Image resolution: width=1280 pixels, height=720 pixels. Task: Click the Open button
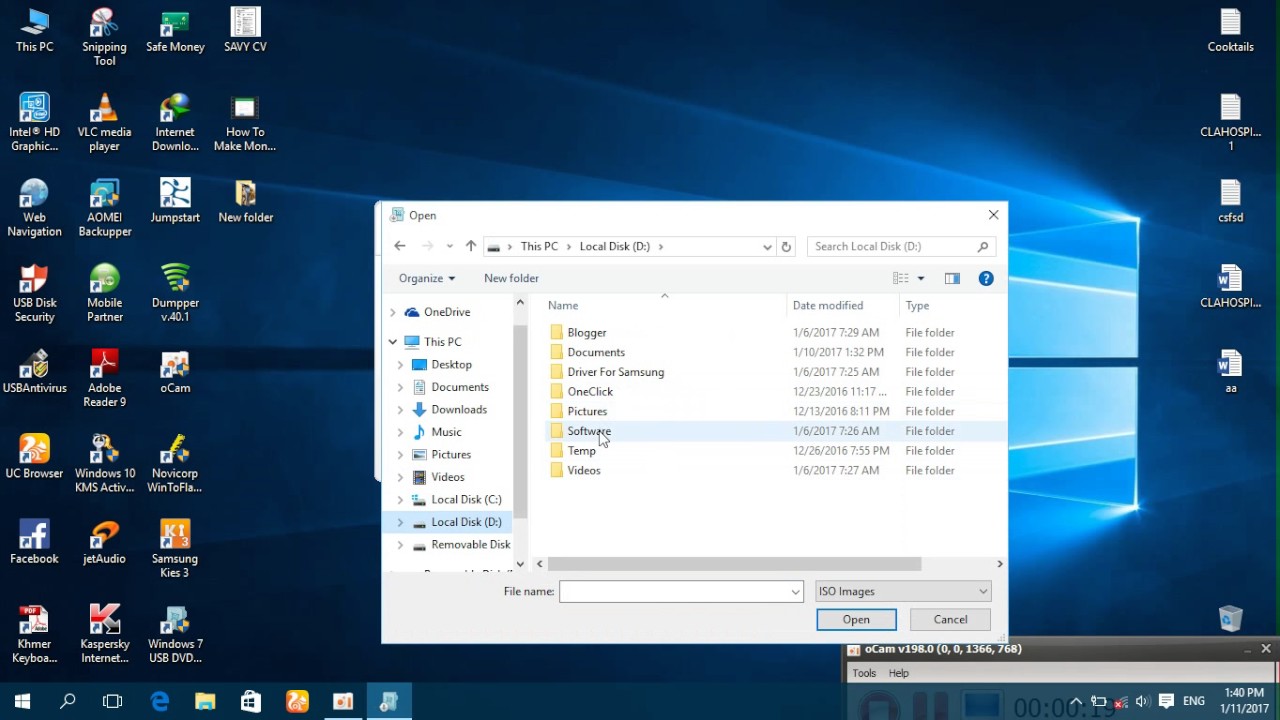(x=856, y=619)
